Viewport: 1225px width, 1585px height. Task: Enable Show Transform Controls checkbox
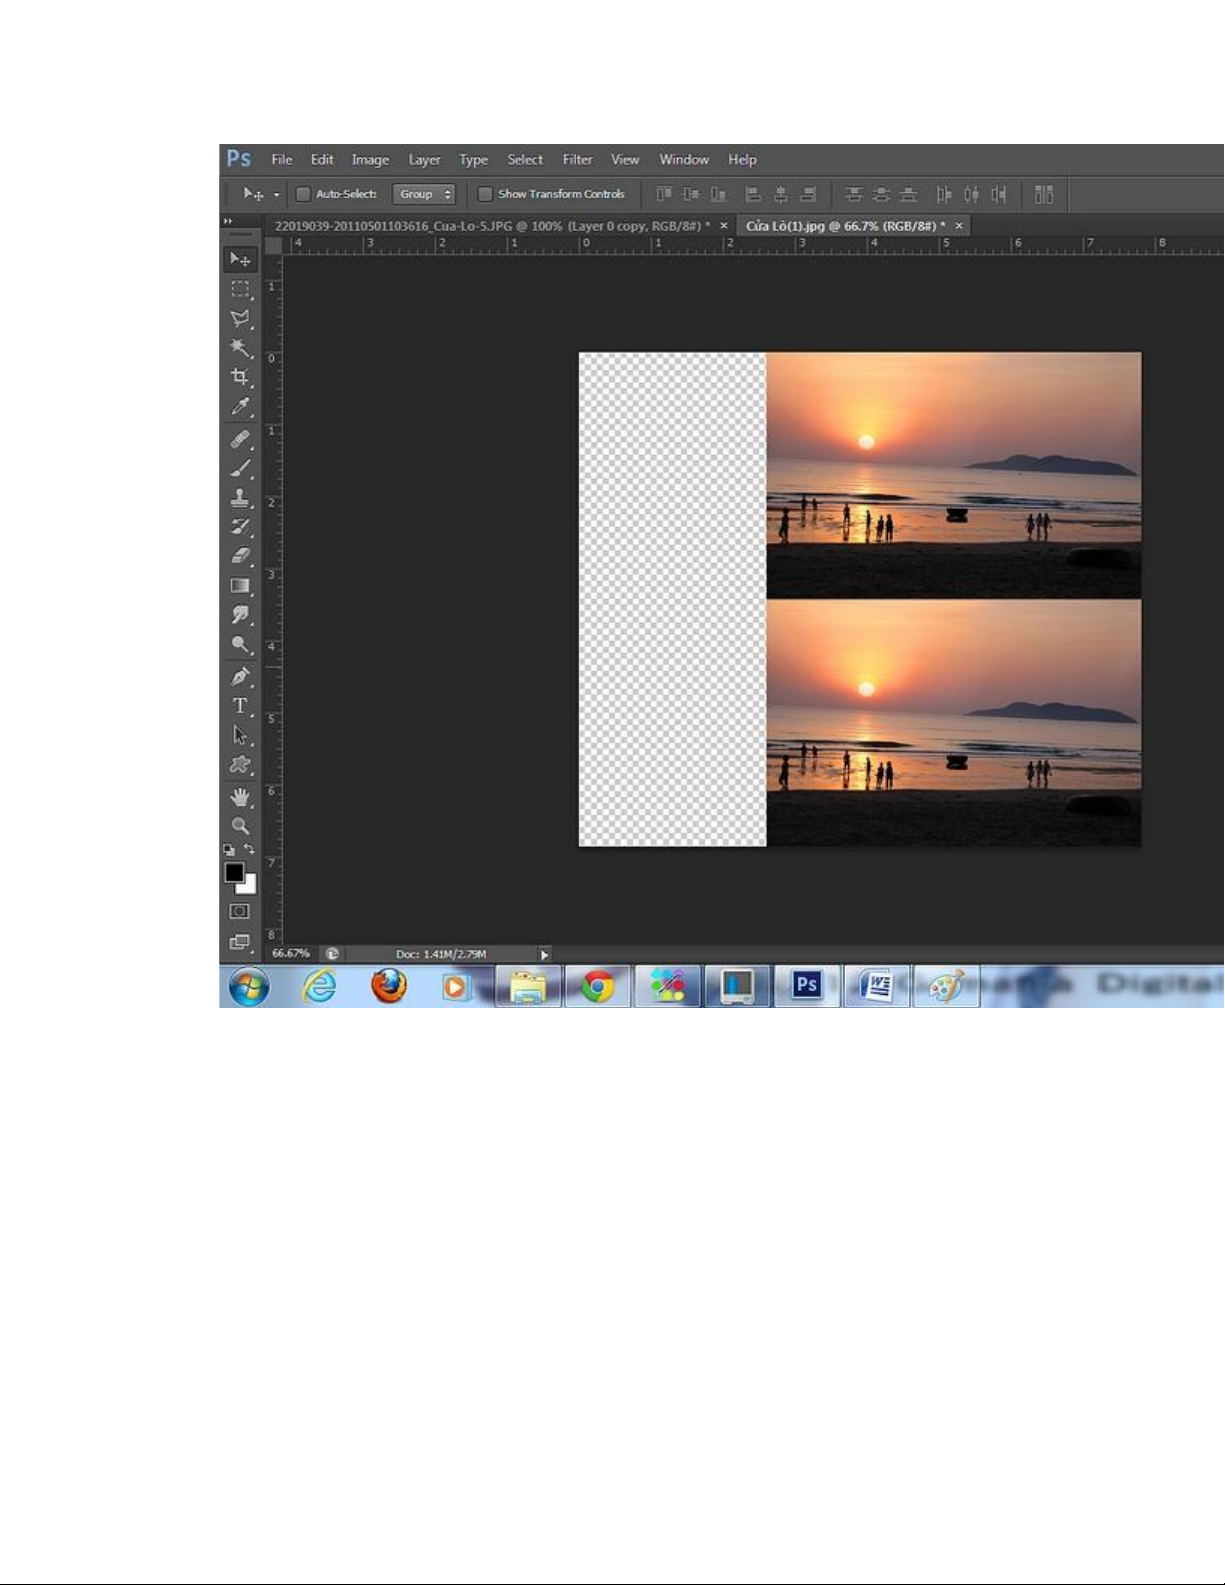485,194
